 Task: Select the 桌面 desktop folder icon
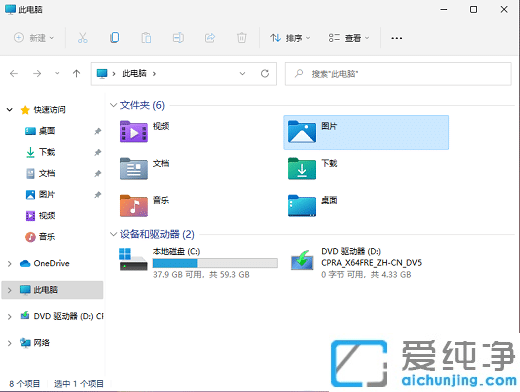302,206
